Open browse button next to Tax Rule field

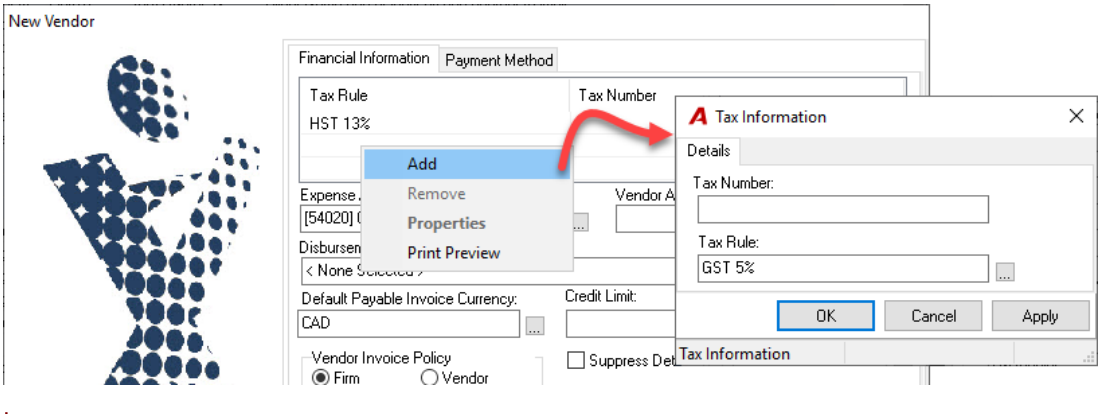pyautogui.click(x=1005, y=272)
